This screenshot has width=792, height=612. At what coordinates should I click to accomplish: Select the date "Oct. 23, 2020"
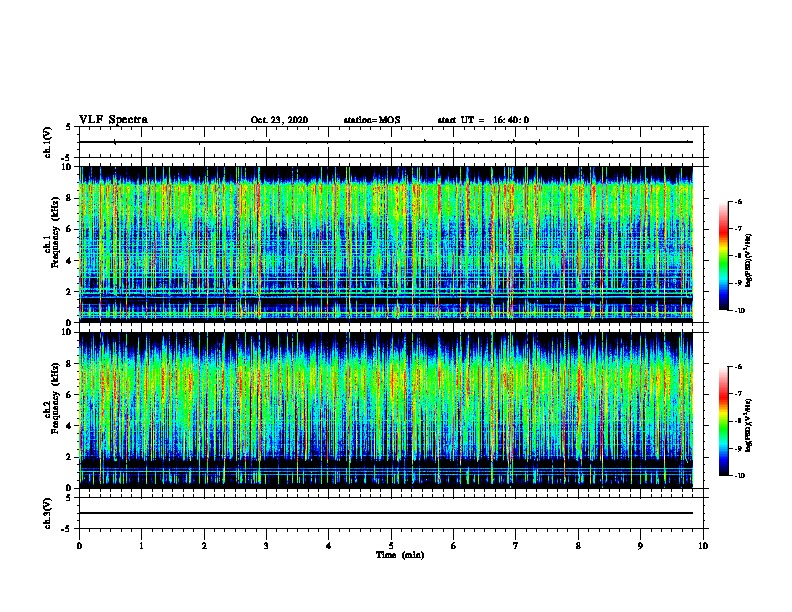(x=279, y=120)
